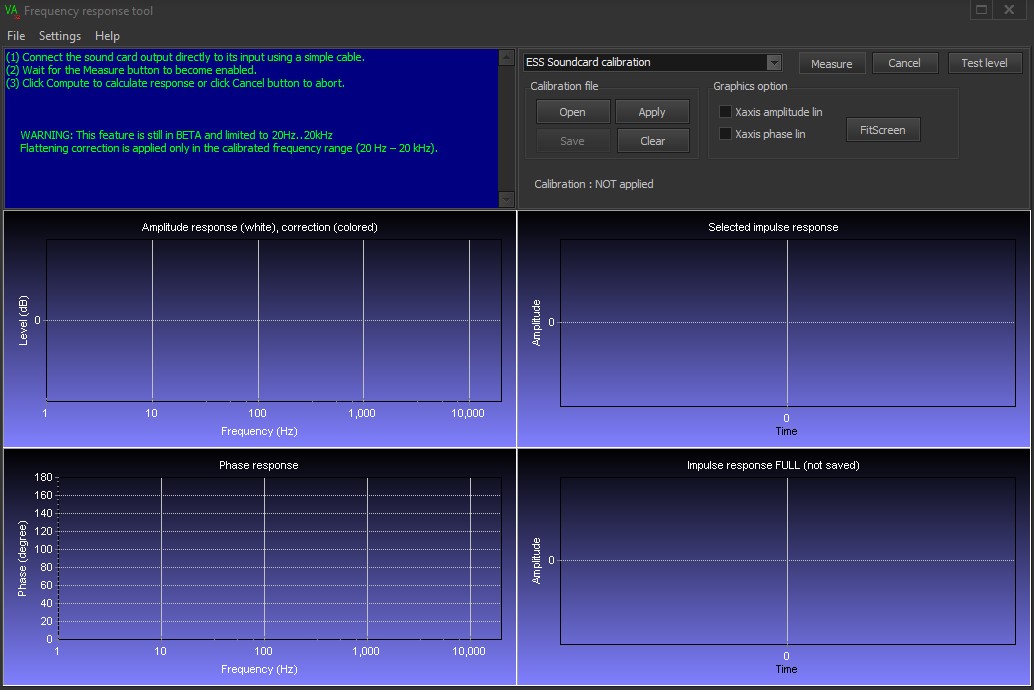The height and width of the screenshot is (690, 1034).
Task: Enable Xaxis amplitude lin checkbox
Action: [725, 111]
